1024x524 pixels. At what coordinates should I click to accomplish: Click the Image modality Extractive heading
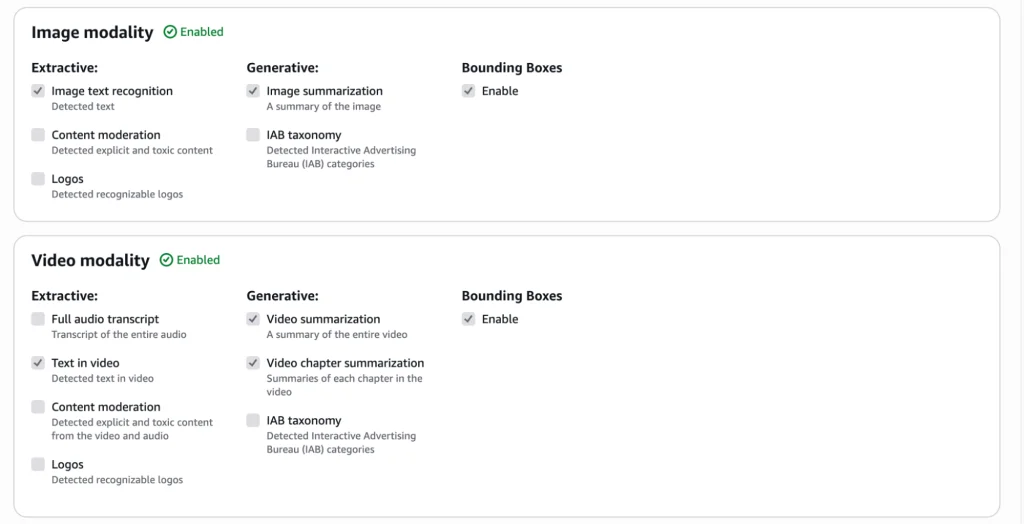point(64,67)
